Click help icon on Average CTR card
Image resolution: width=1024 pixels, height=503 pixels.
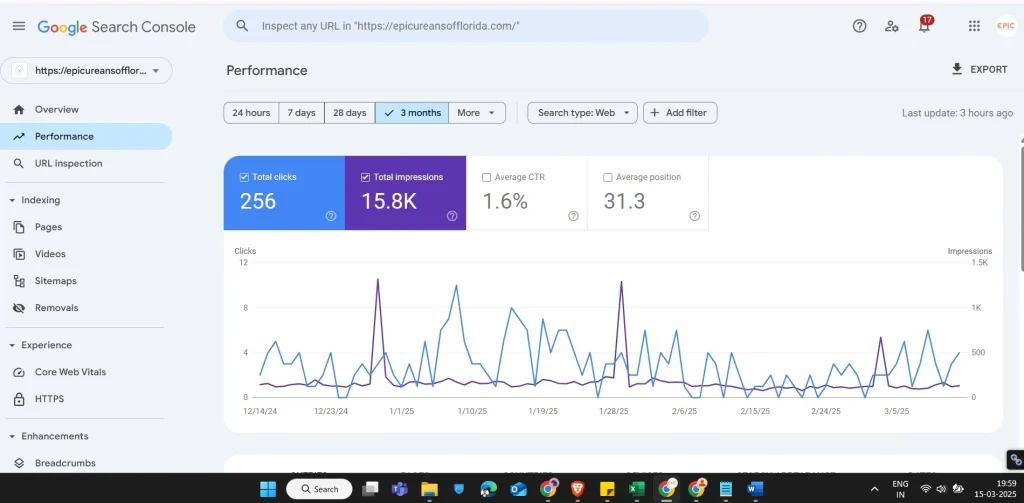click(x=573, y=215)
